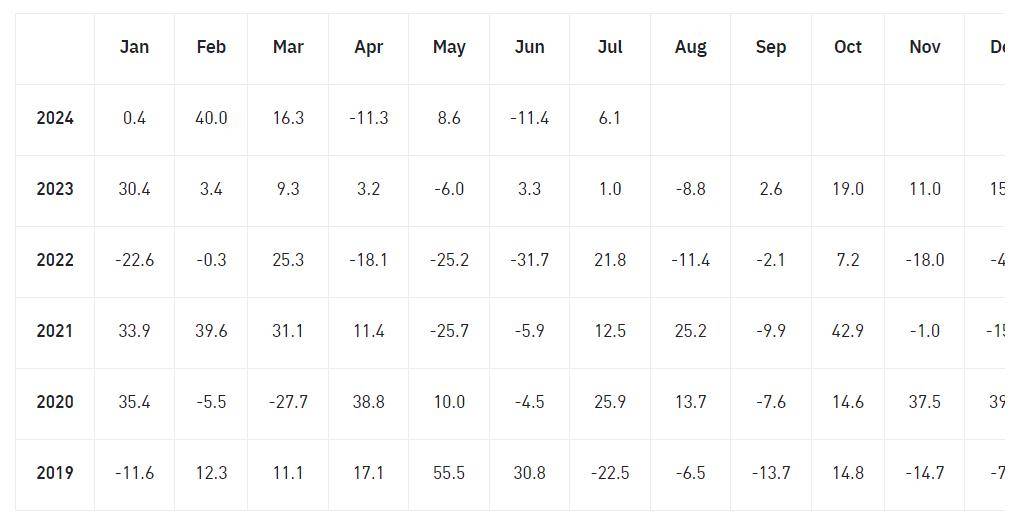Click the Nov column header
This screenshot has height=512, width=1031.
(925, 47)
